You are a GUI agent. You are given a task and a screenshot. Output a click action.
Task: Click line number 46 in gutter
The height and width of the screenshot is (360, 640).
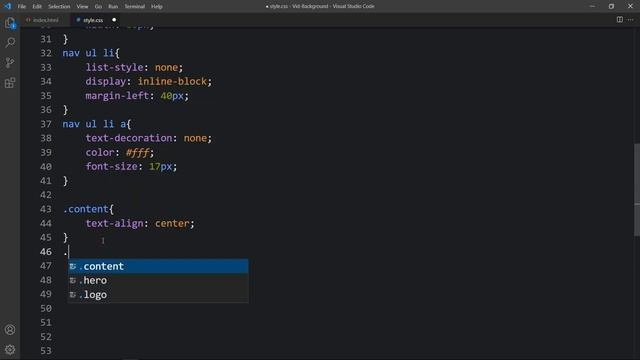pyautogui.click(x=46, y=252)
